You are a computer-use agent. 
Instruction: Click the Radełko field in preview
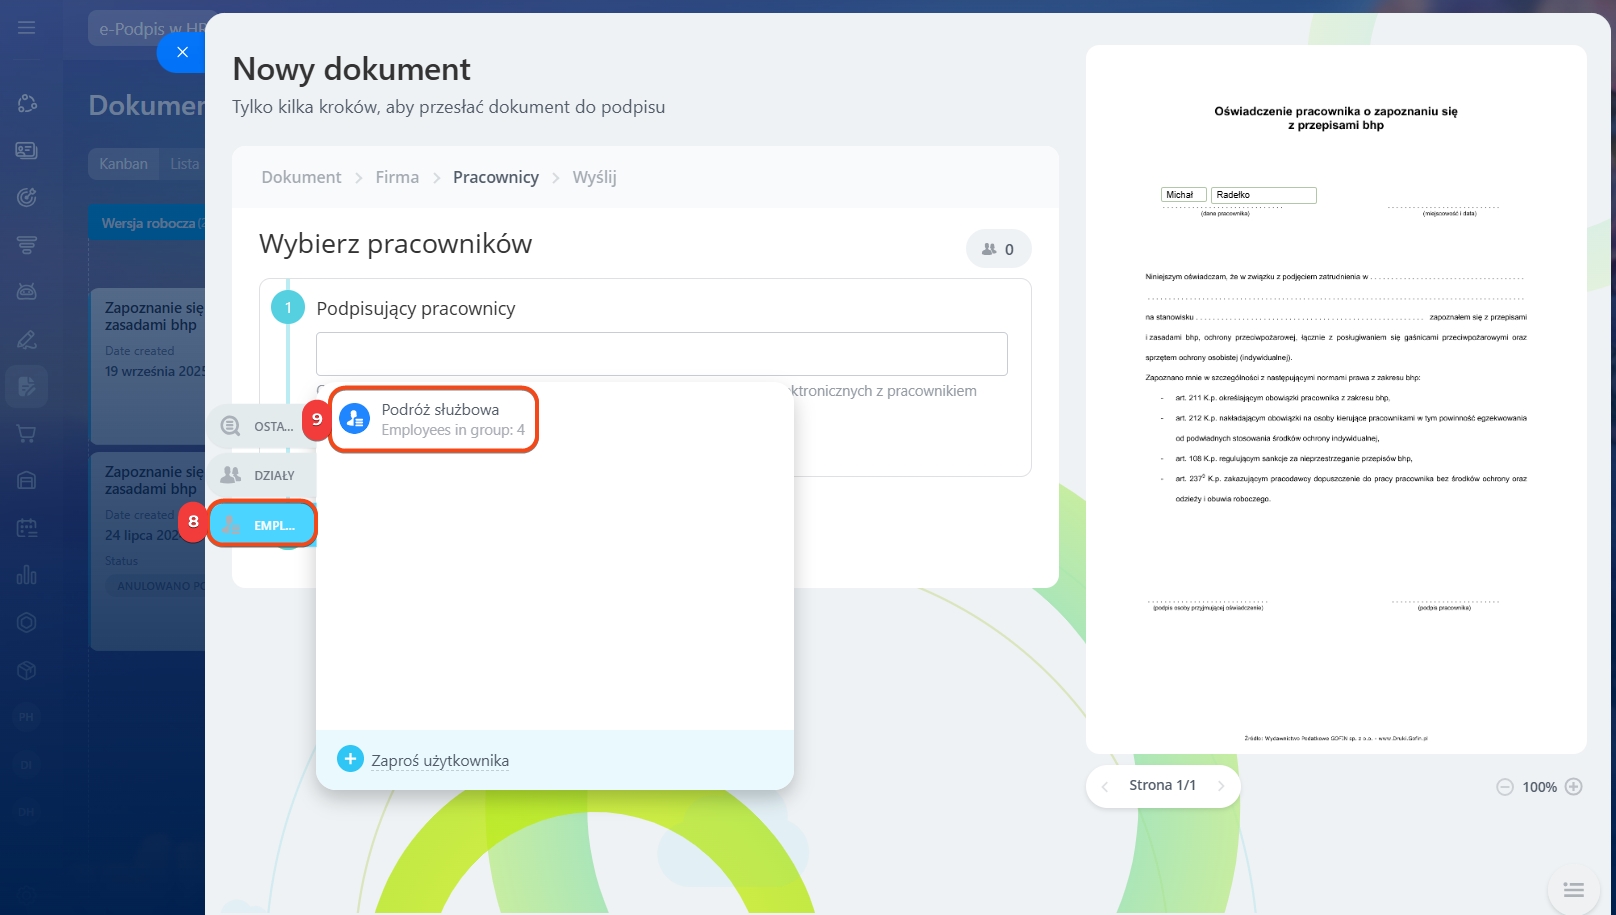[1264, 195]
